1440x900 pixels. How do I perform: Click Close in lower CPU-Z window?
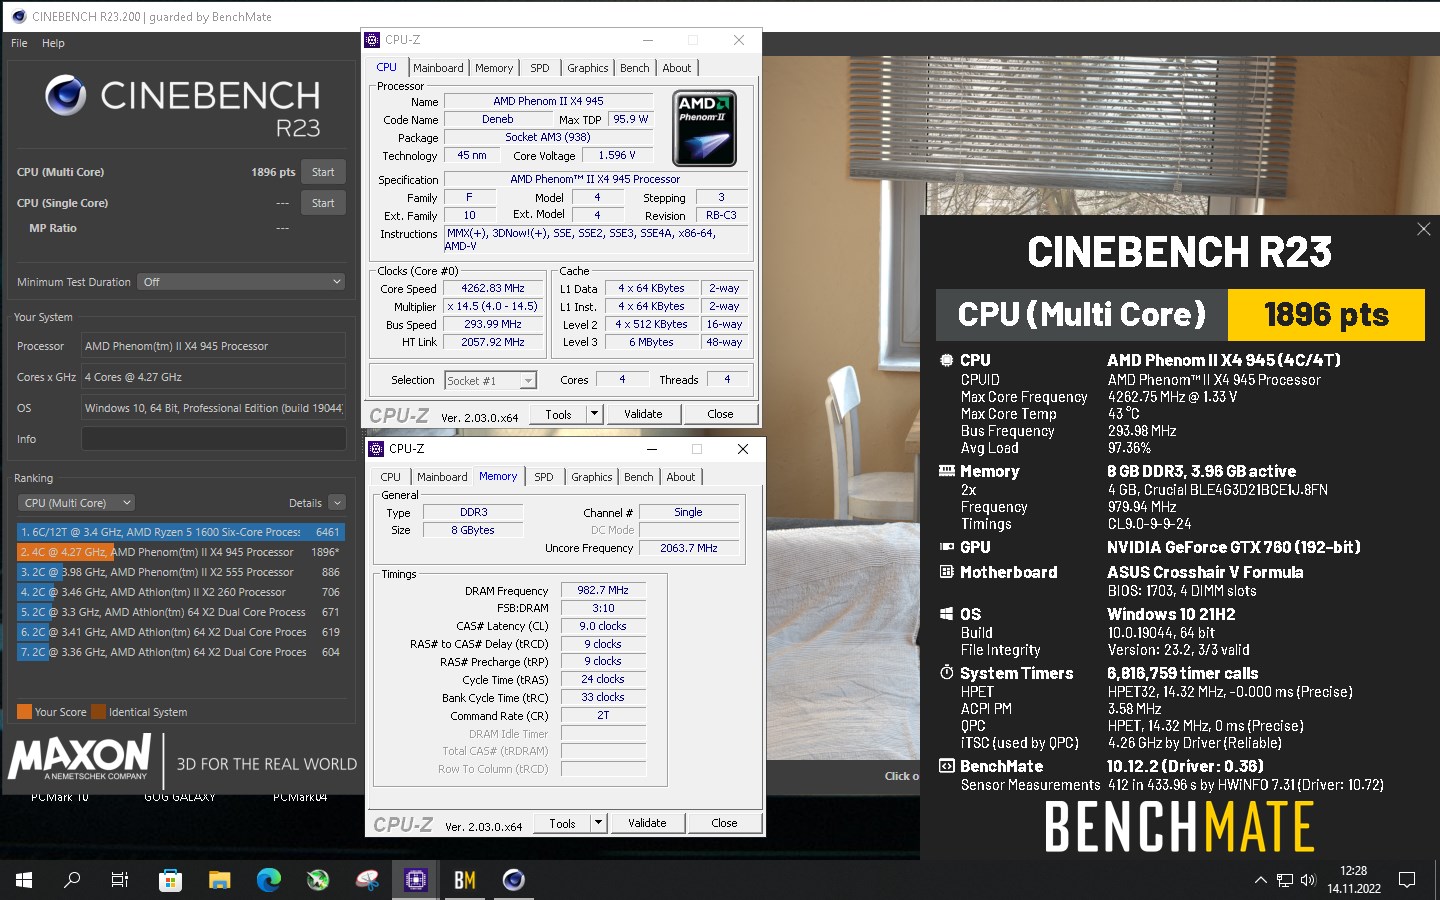724,823
